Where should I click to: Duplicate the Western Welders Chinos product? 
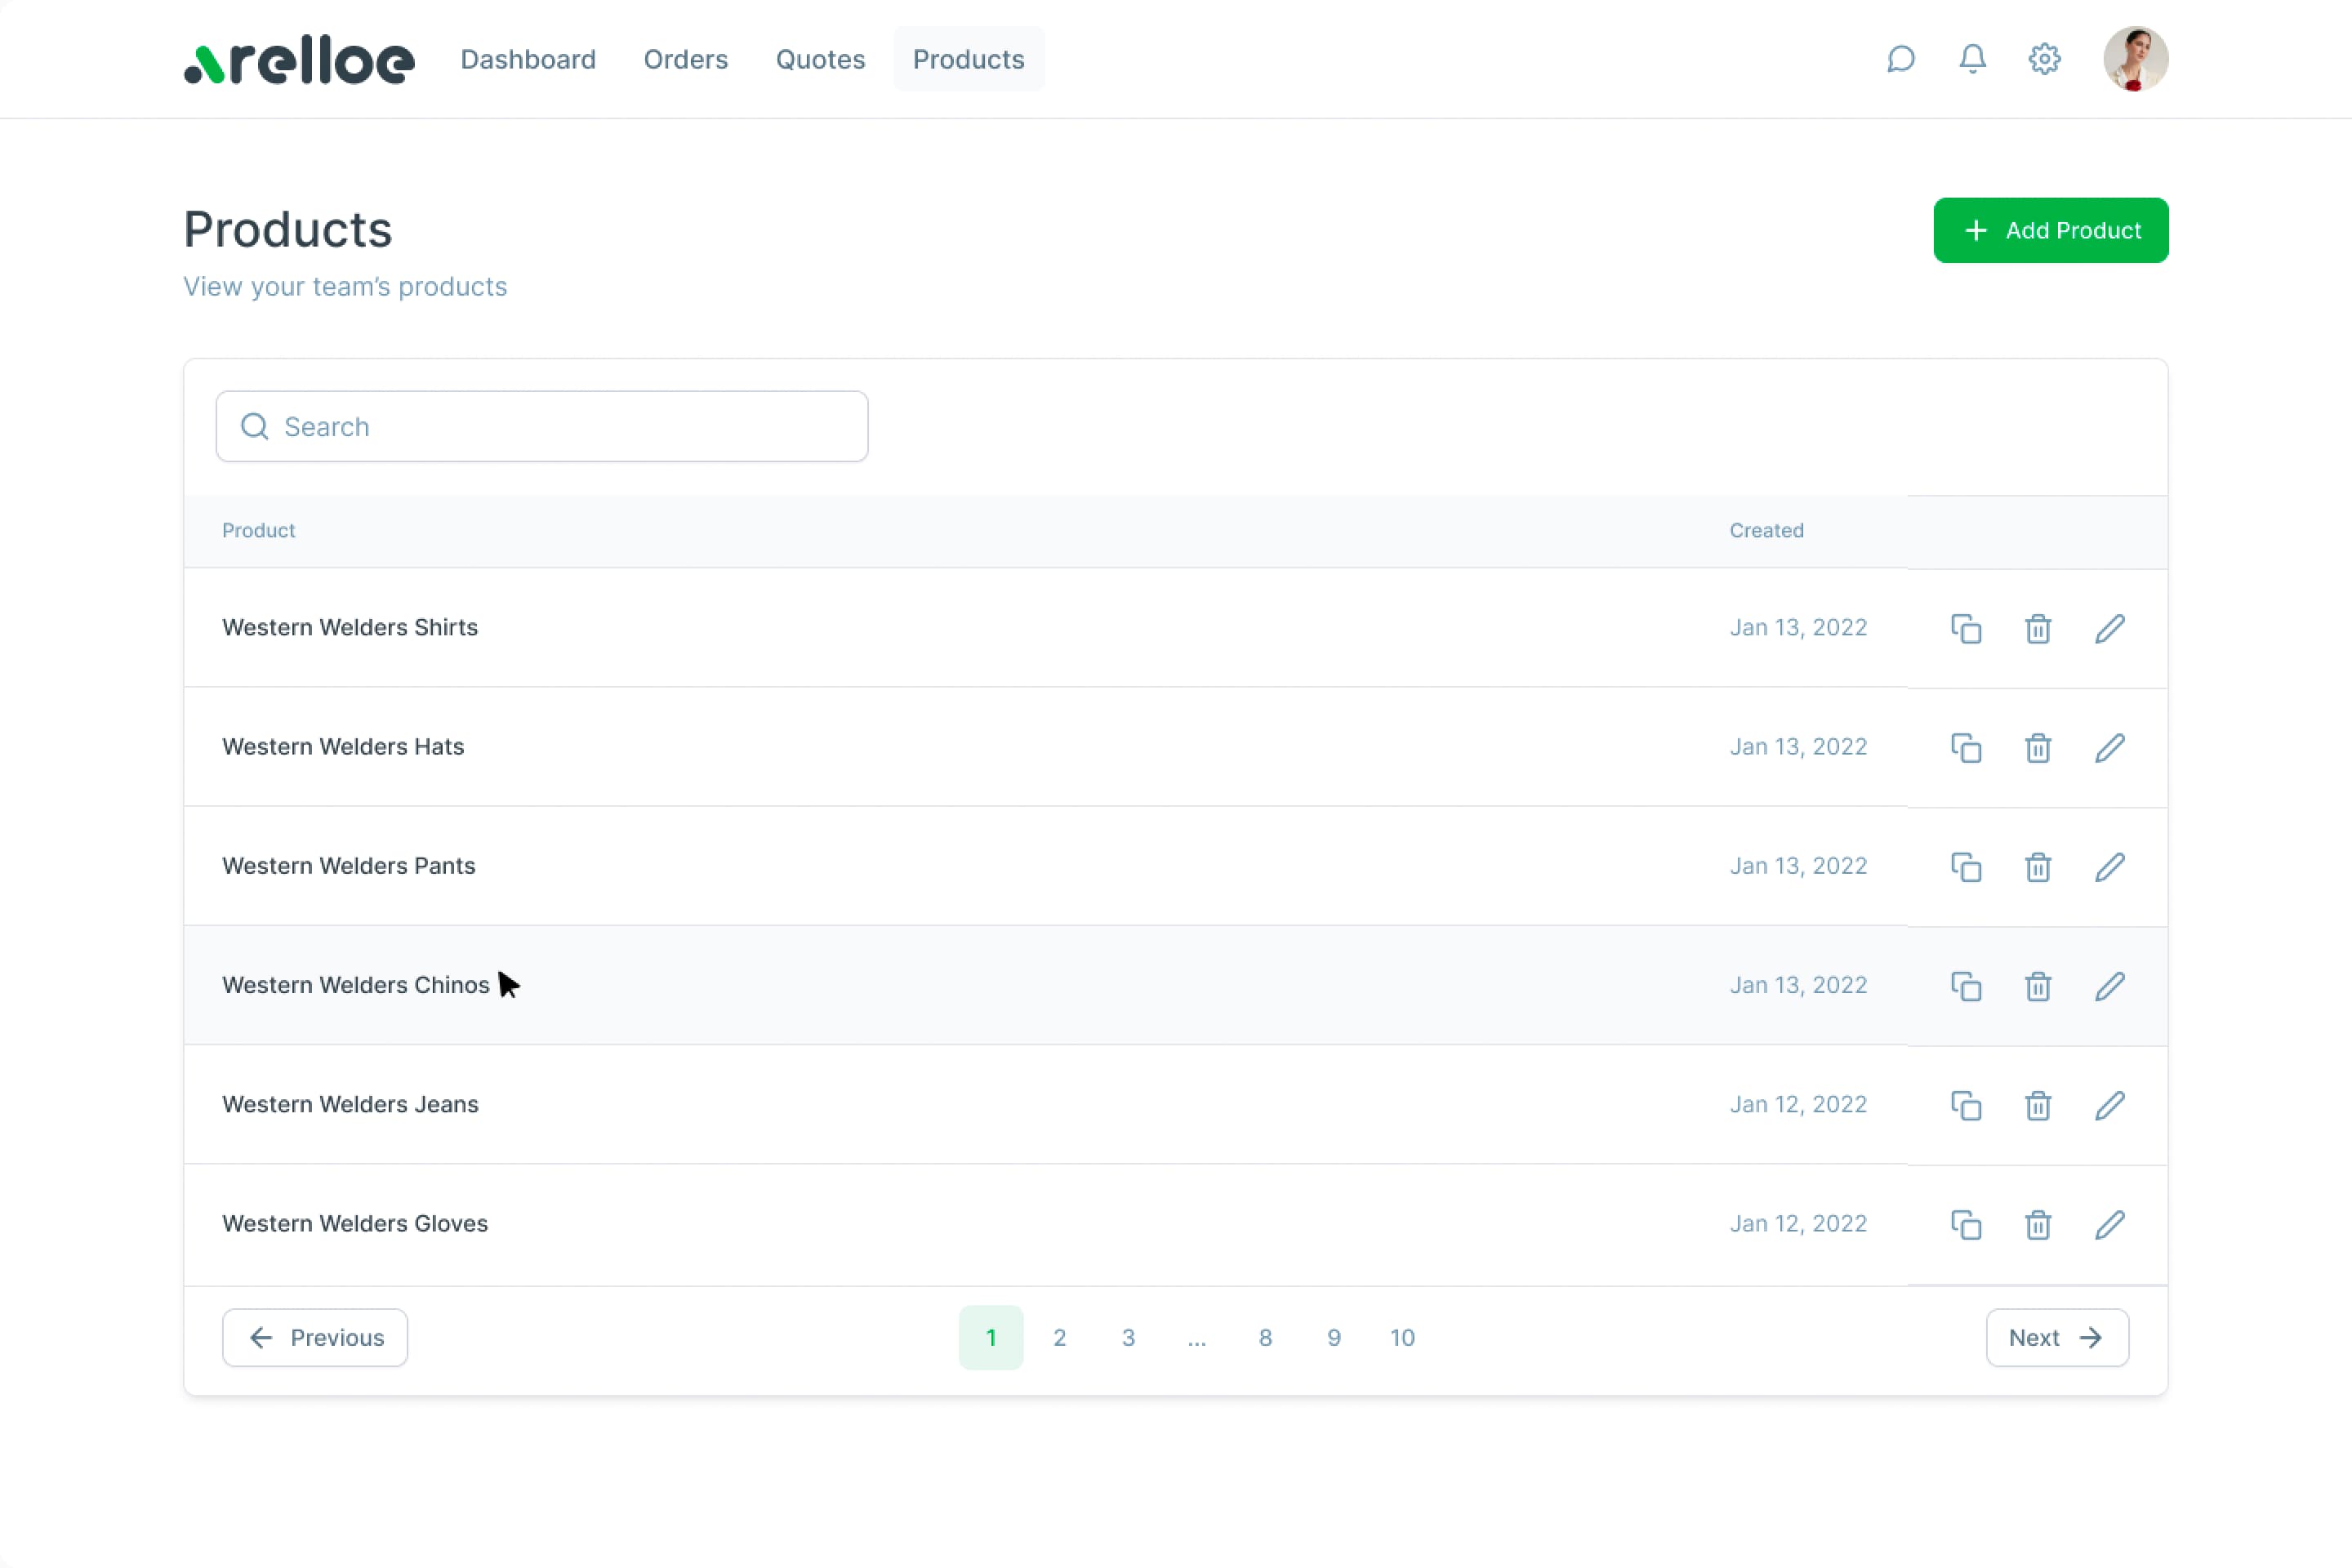pos(1966,986)
